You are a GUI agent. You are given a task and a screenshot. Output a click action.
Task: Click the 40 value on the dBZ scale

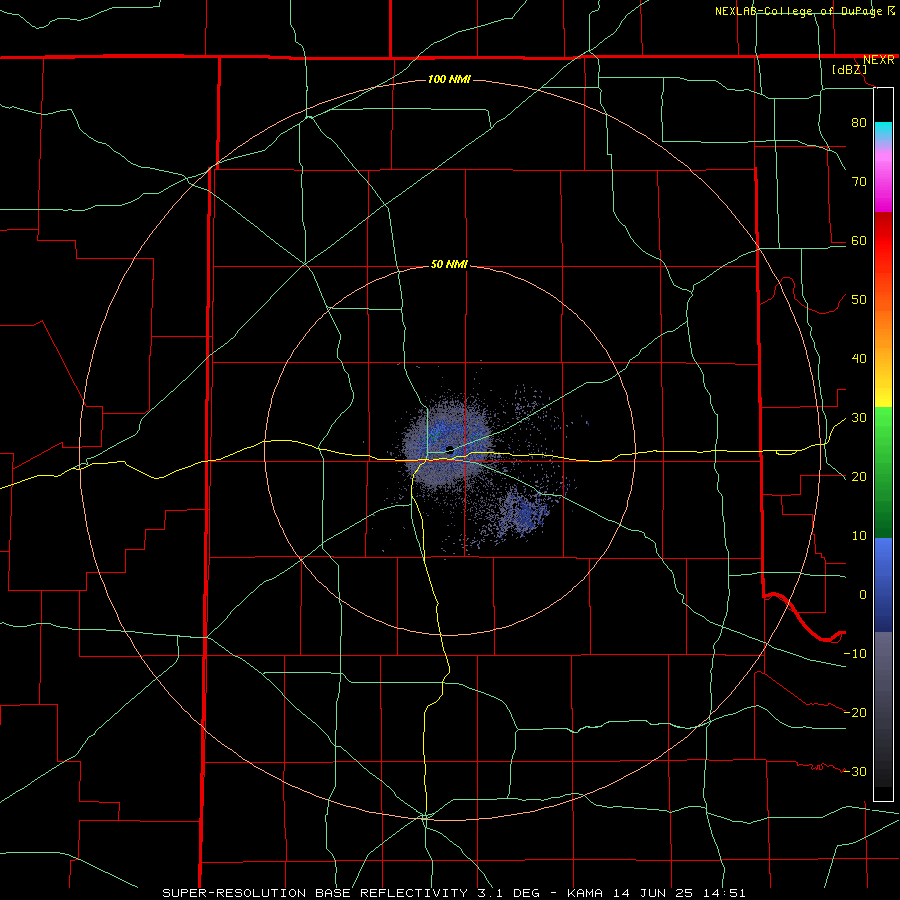coord(859,359)
